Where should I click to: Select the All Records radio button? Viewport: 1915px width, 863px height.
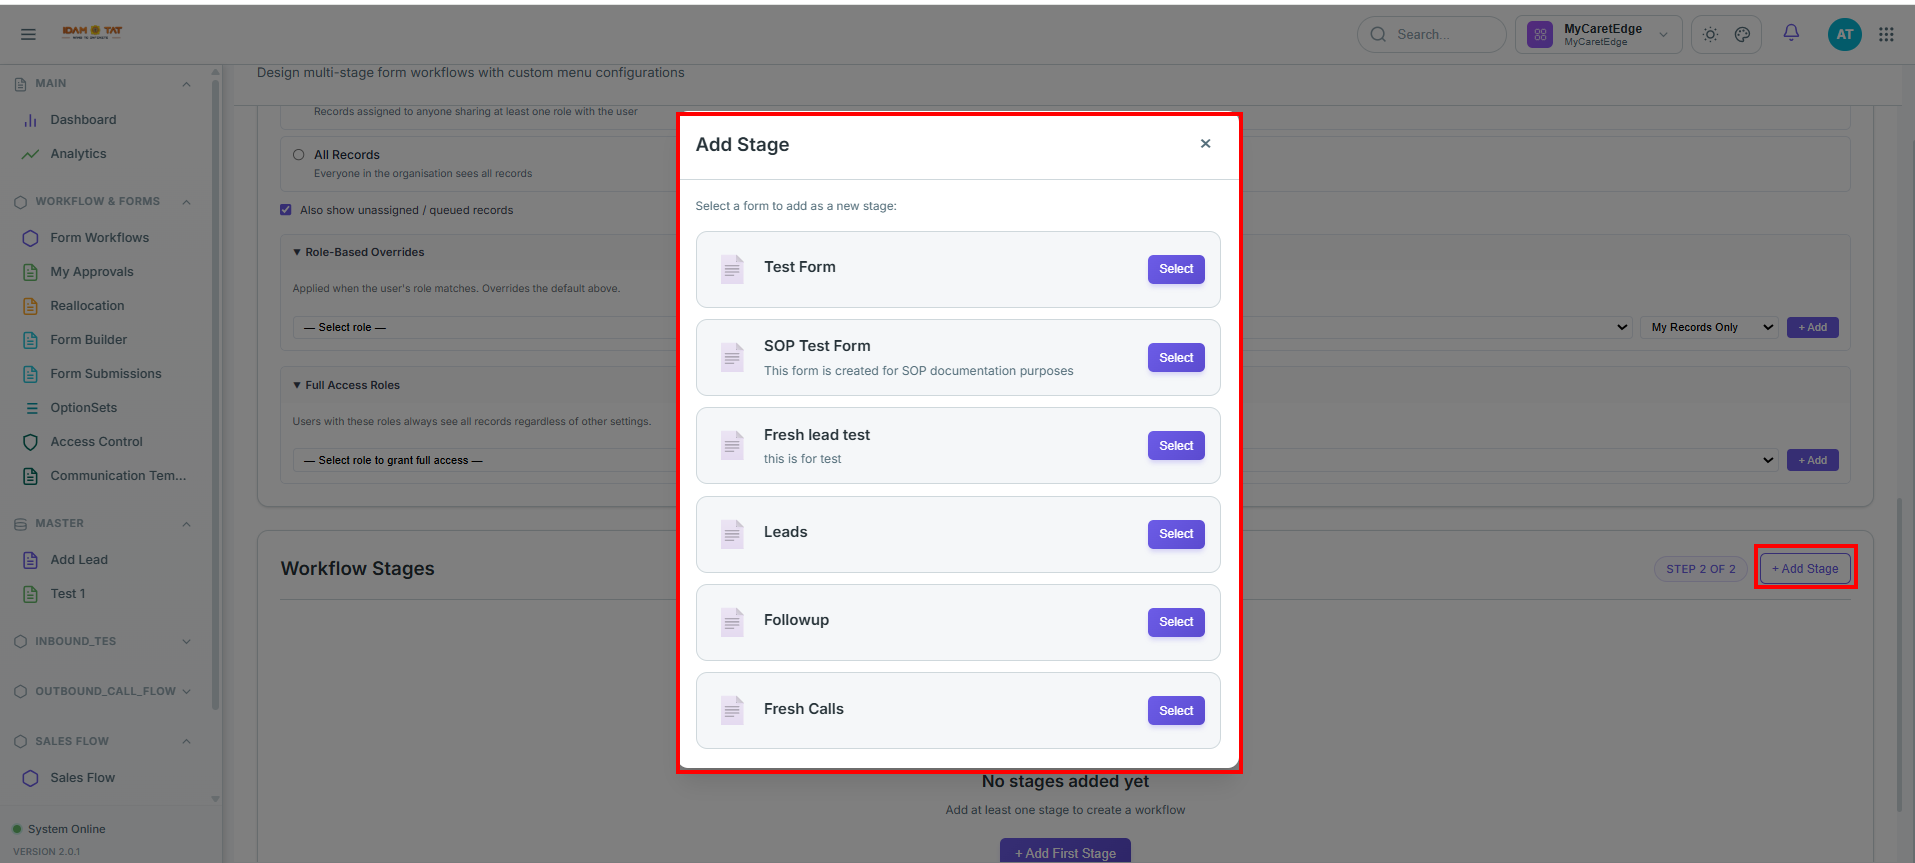299,155
